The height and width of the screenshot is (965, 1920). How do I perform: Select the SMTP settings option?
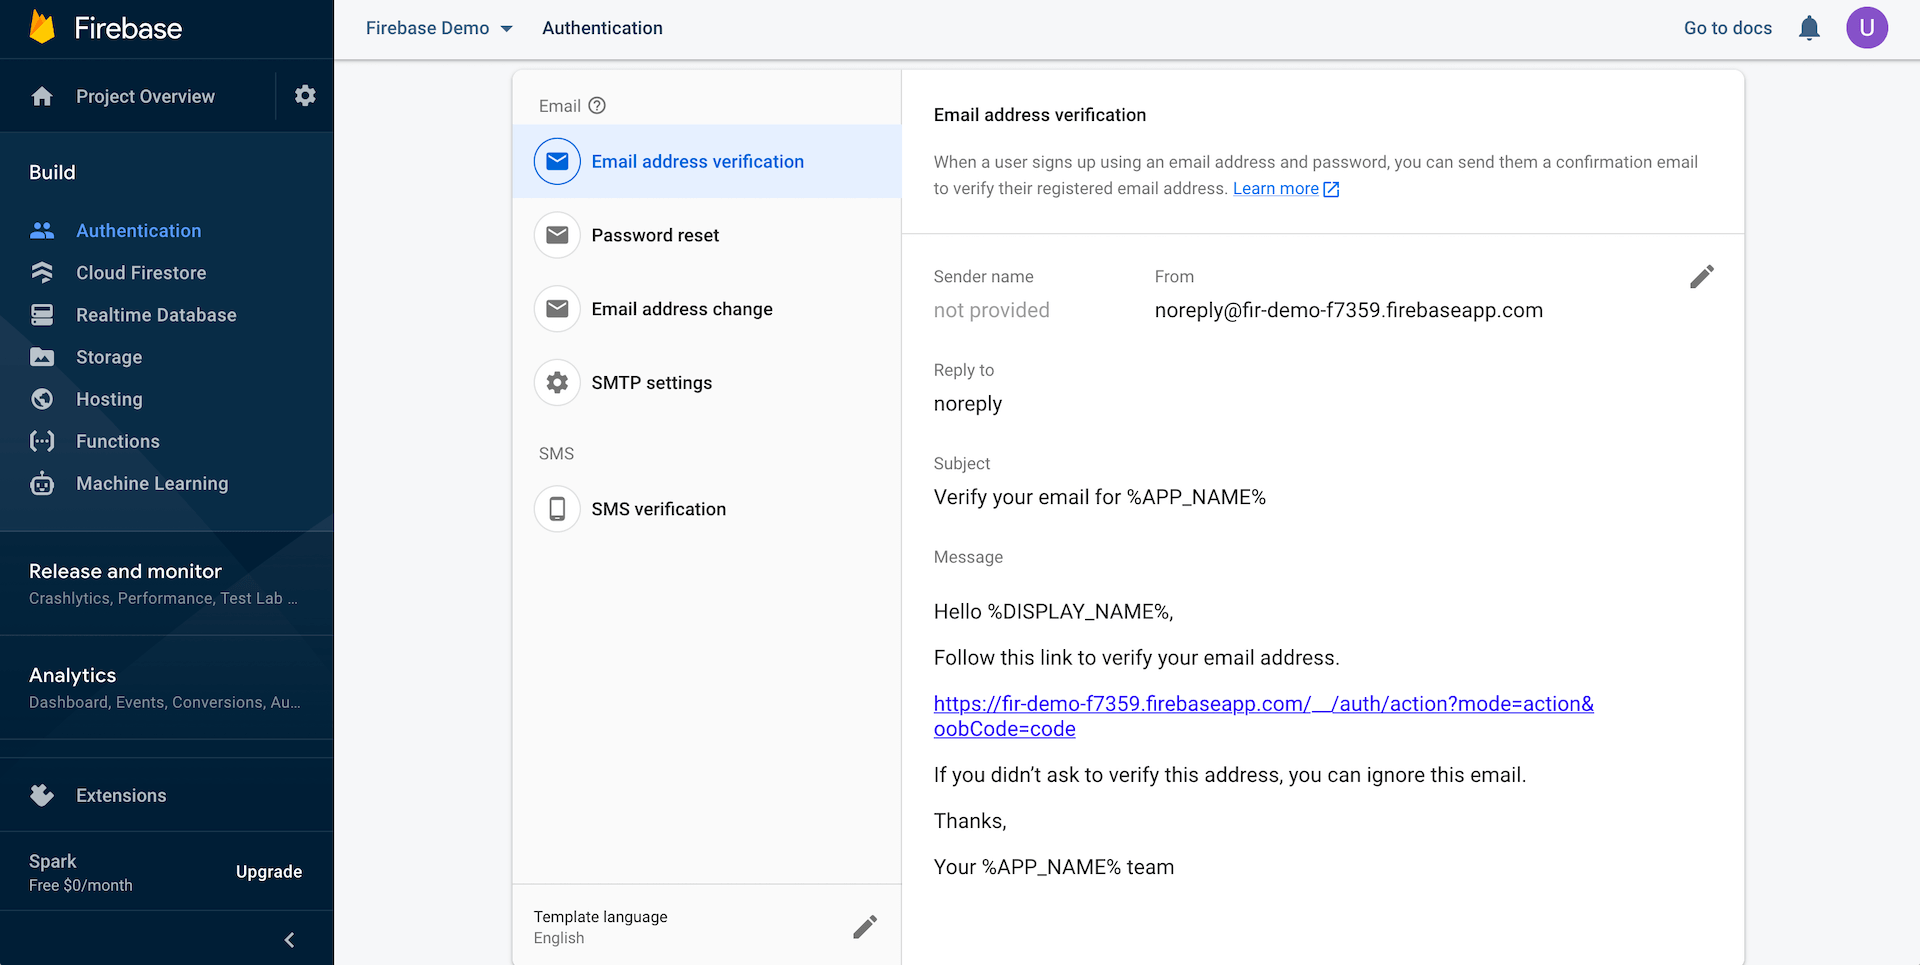[651, 383]
